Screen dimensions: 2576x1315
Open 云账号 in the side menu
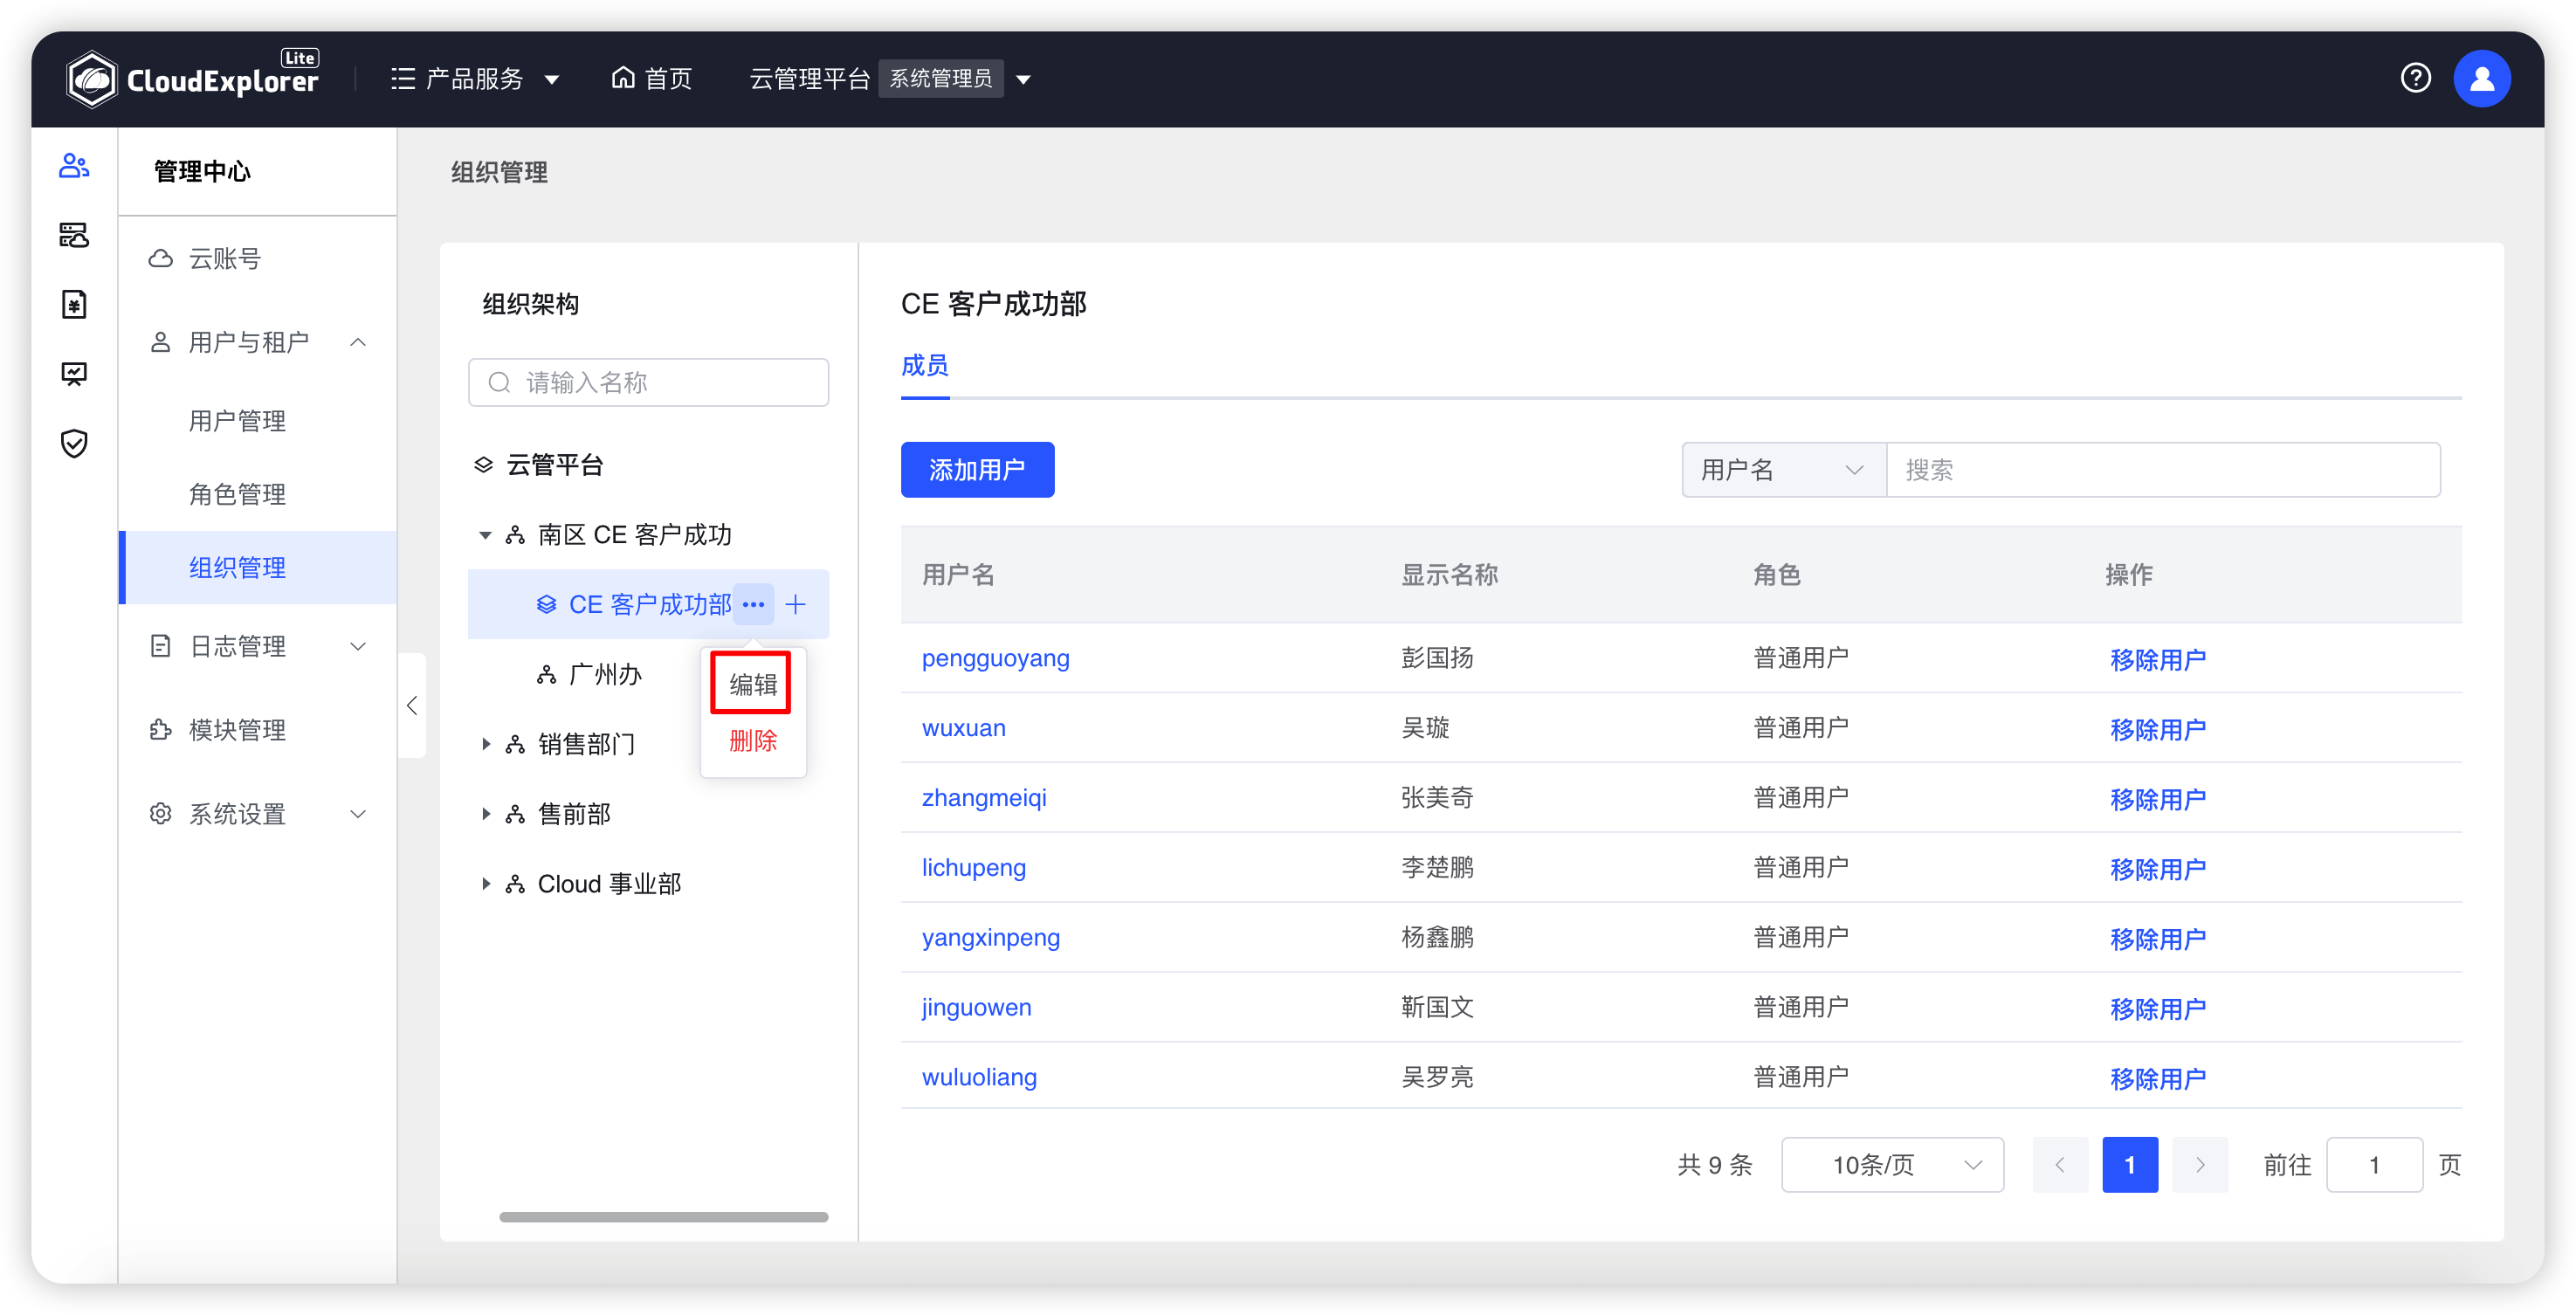pyautogui.click(x=225, y=258)
